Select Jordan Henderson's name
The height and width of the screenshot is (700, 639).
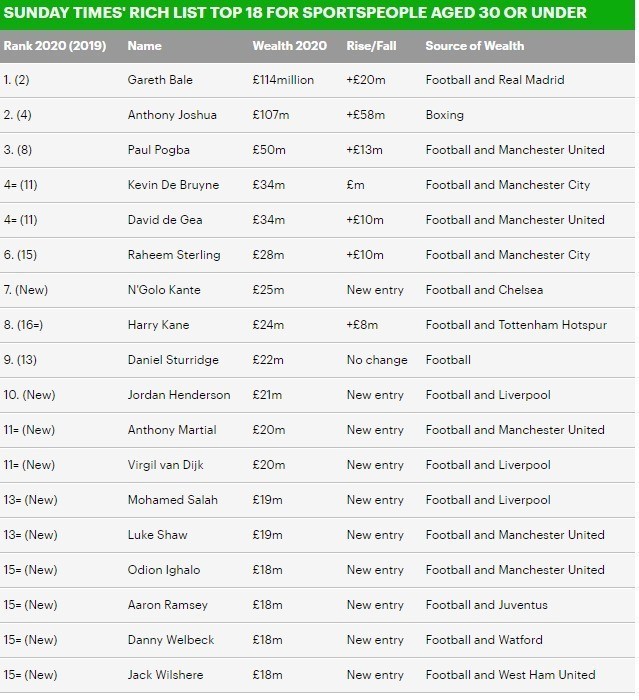(179, 395)
